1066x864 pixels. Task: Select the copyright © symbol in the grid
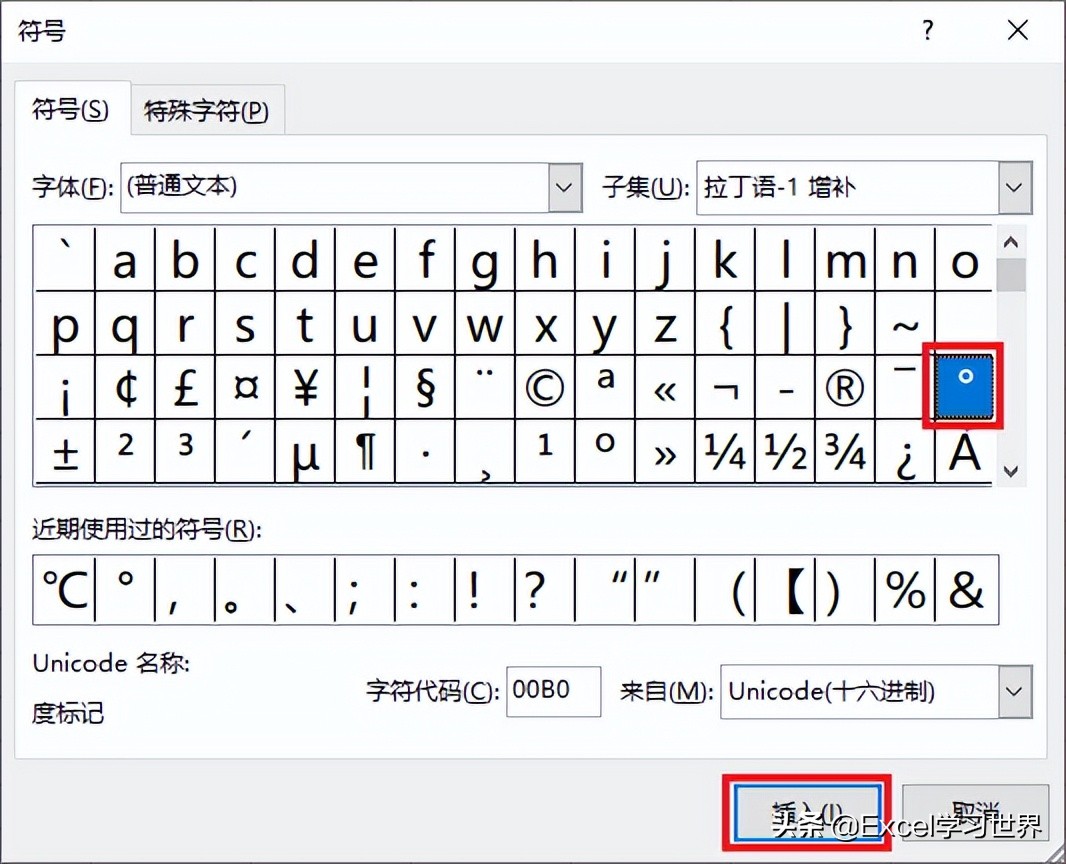point(545,388)
